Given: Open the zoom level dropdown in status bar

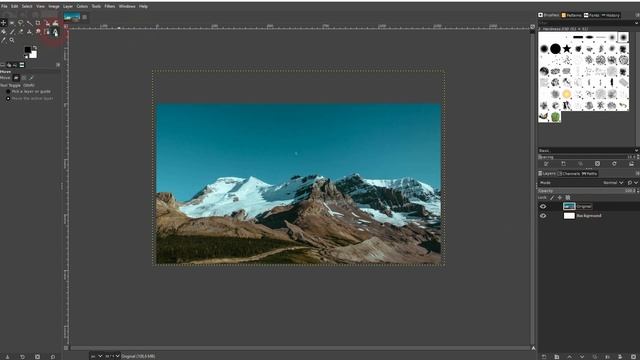Looking at the screenshot, I should coord(113,356).
